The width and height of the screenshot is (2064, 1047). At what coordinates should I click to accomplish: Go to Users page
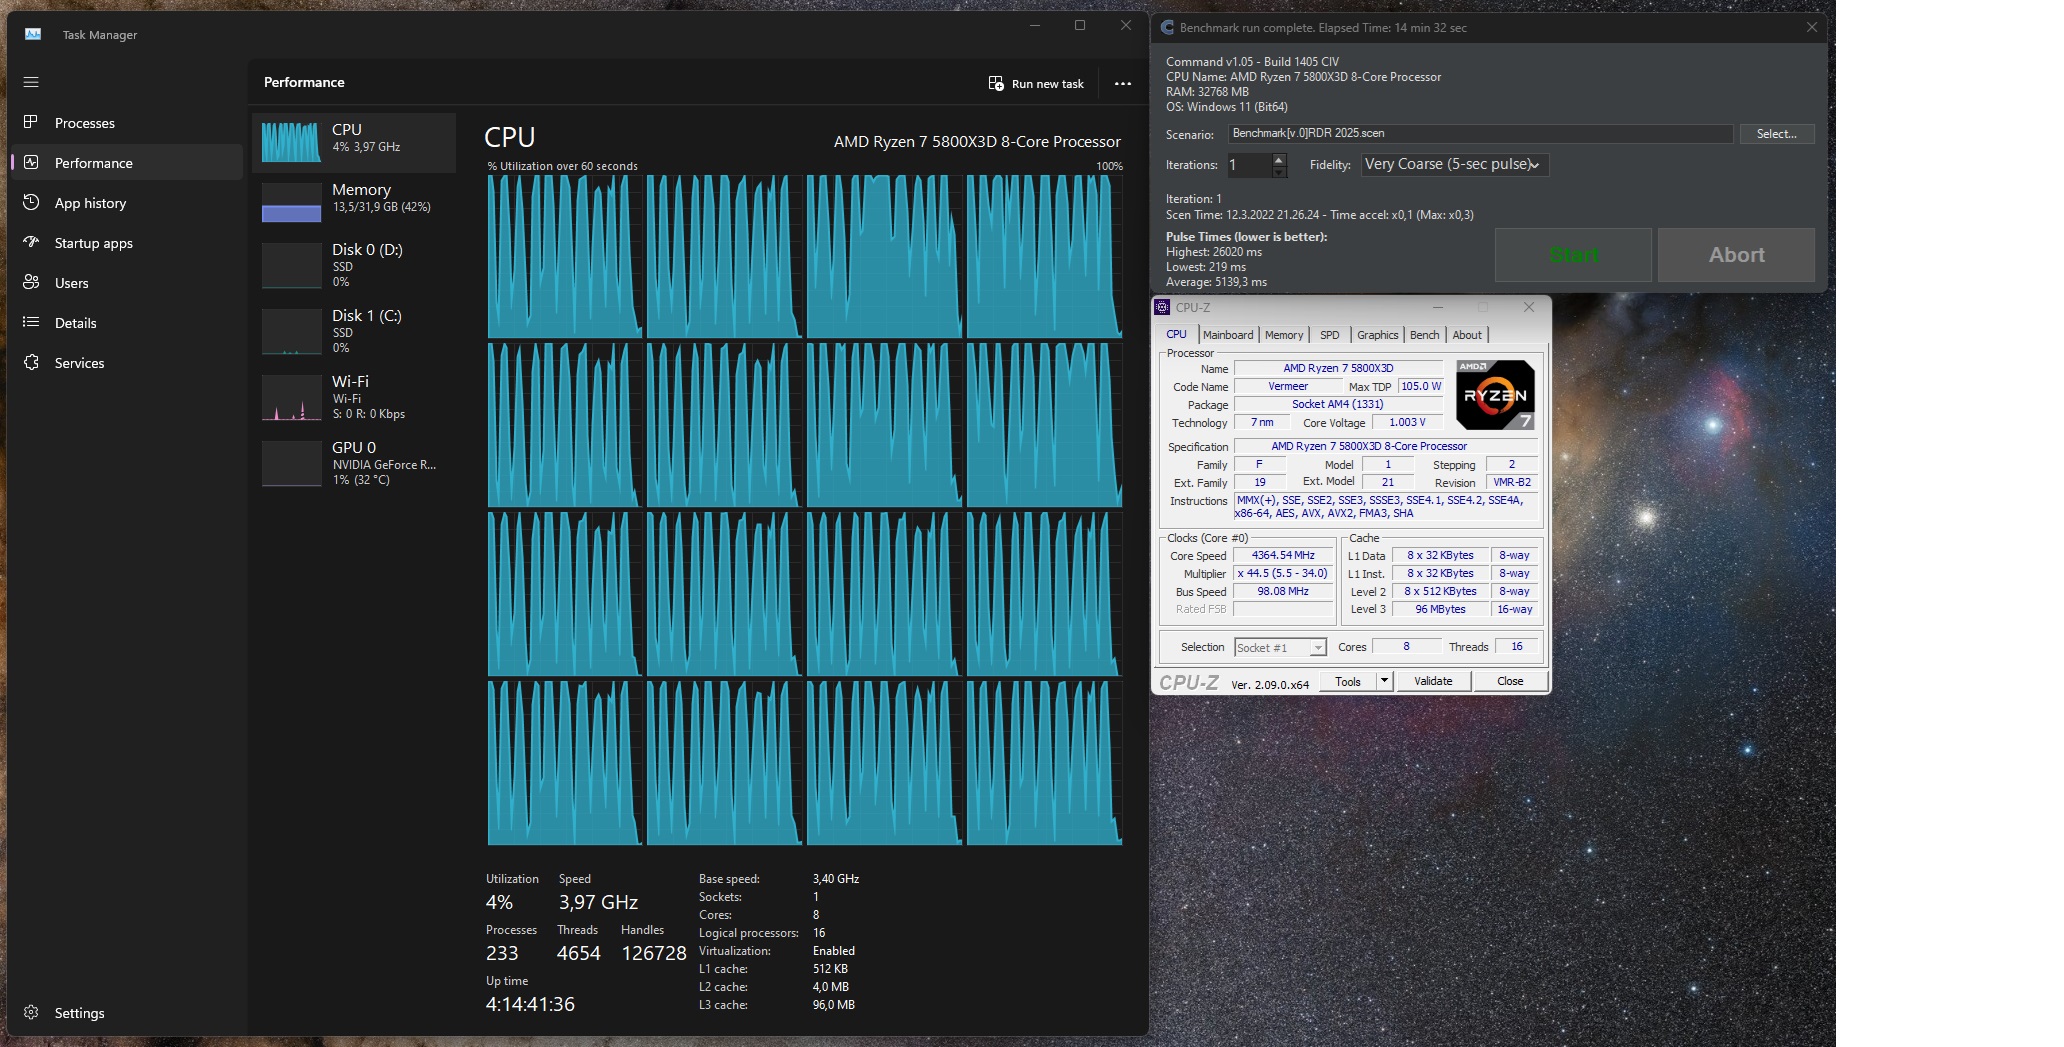point(126,283)
